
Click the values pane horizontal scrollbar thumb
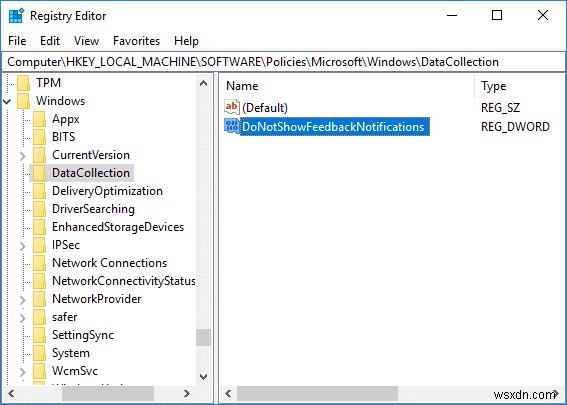317,393
